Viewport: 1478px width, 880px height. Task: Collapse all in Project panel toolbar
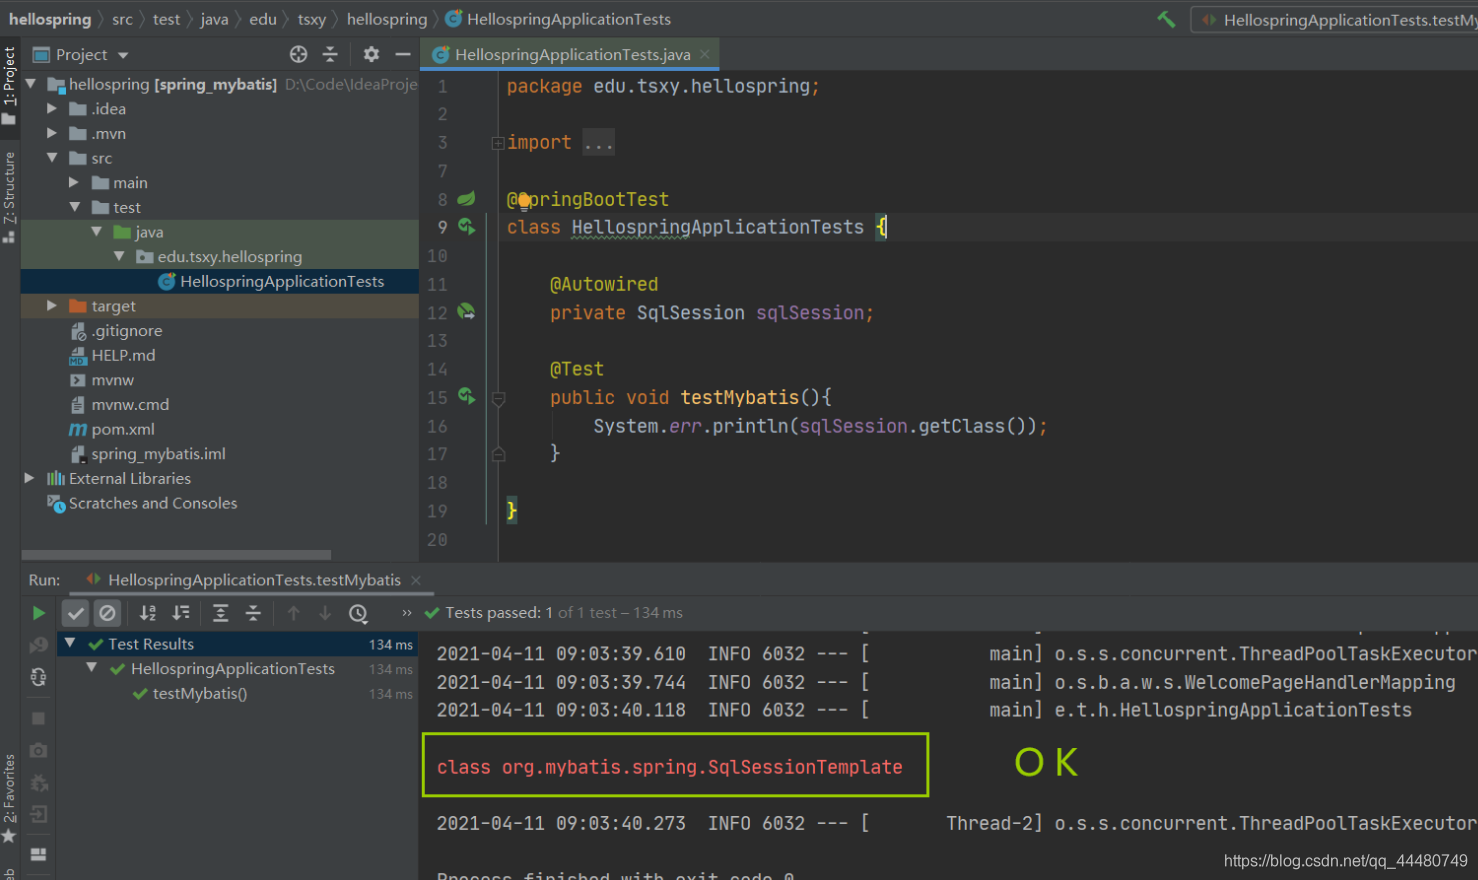[330, 54]
